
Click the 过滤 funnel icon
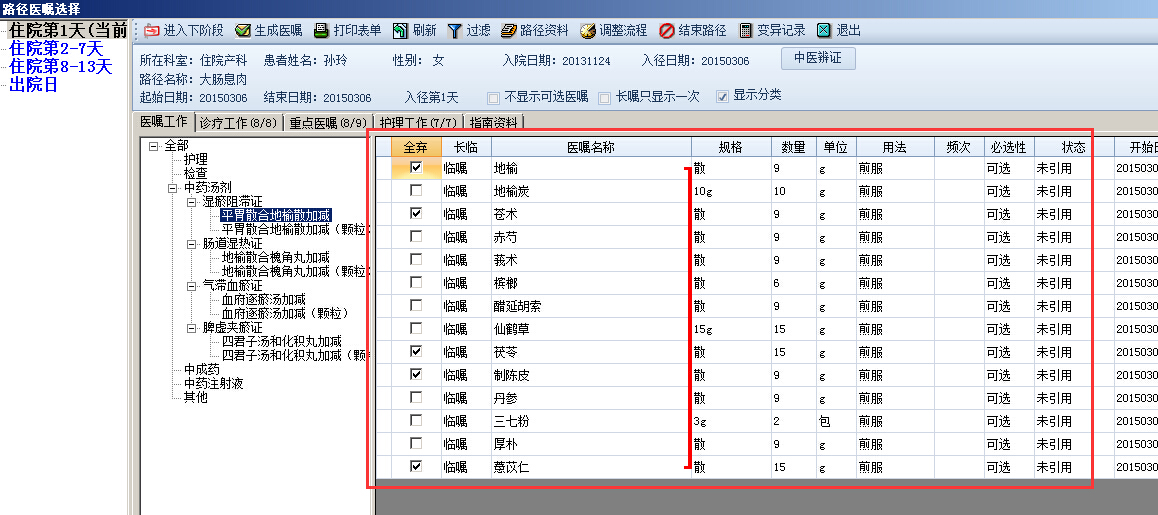(x=454, y=31)
